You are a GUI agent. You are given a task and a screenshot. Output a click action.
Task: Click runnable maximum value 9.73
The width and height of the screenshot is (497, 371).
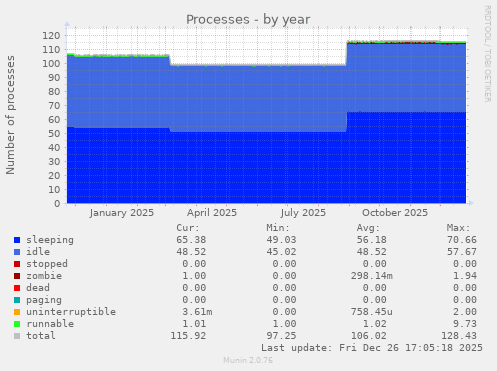(x=465, y=324)
